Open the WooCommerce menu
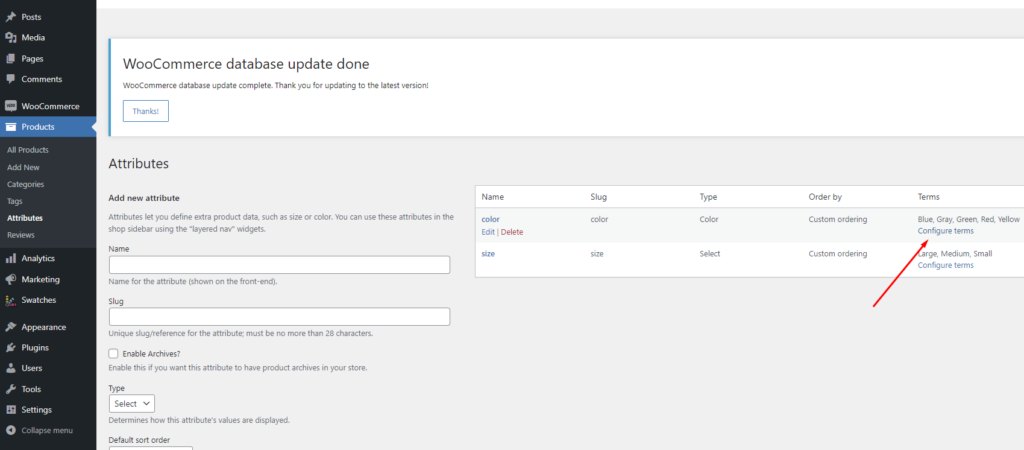 48,106
